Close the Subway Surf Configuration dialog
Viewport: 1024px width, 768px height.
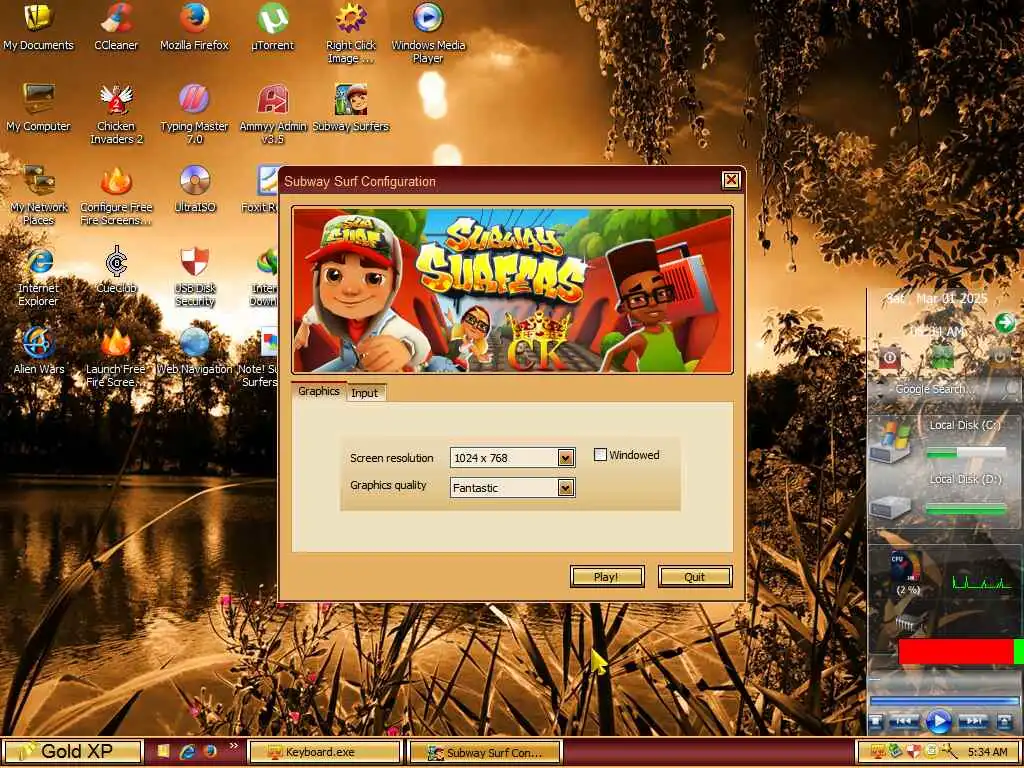coord(731,180)
